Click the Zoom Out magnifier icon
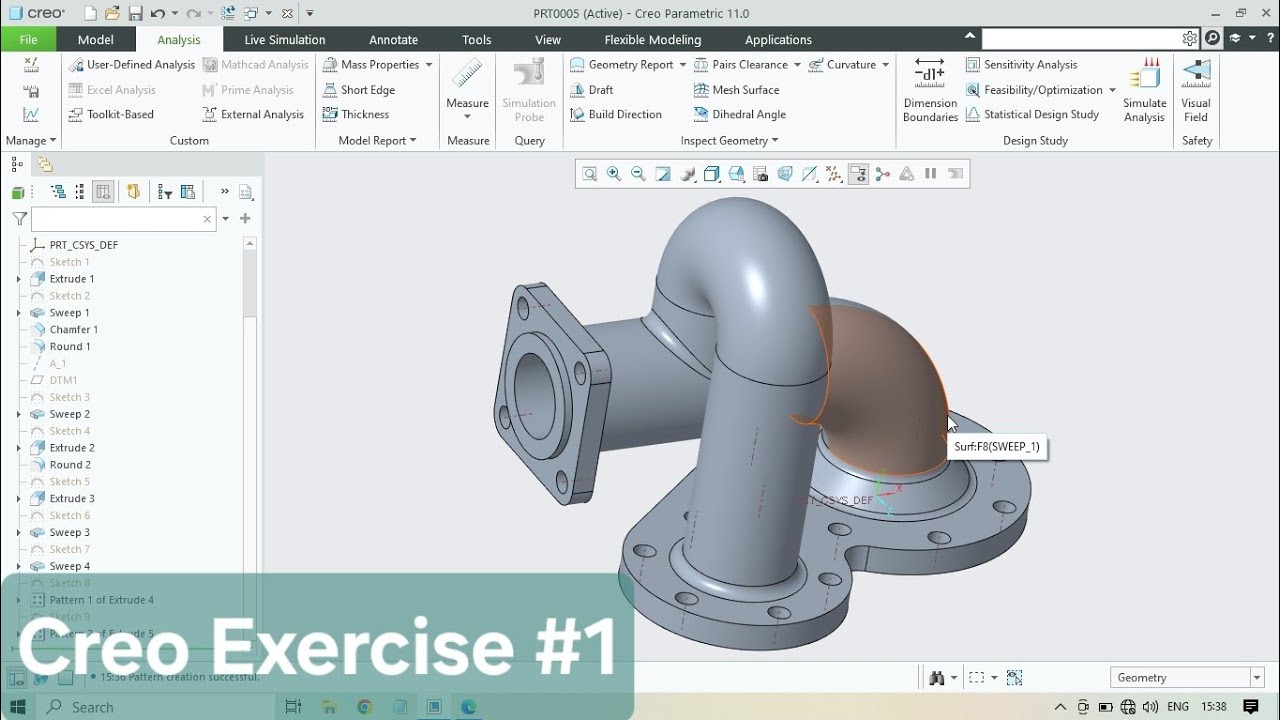Image resolution: width=1280 pixels, height=720 pixels. tap(638, 174)
